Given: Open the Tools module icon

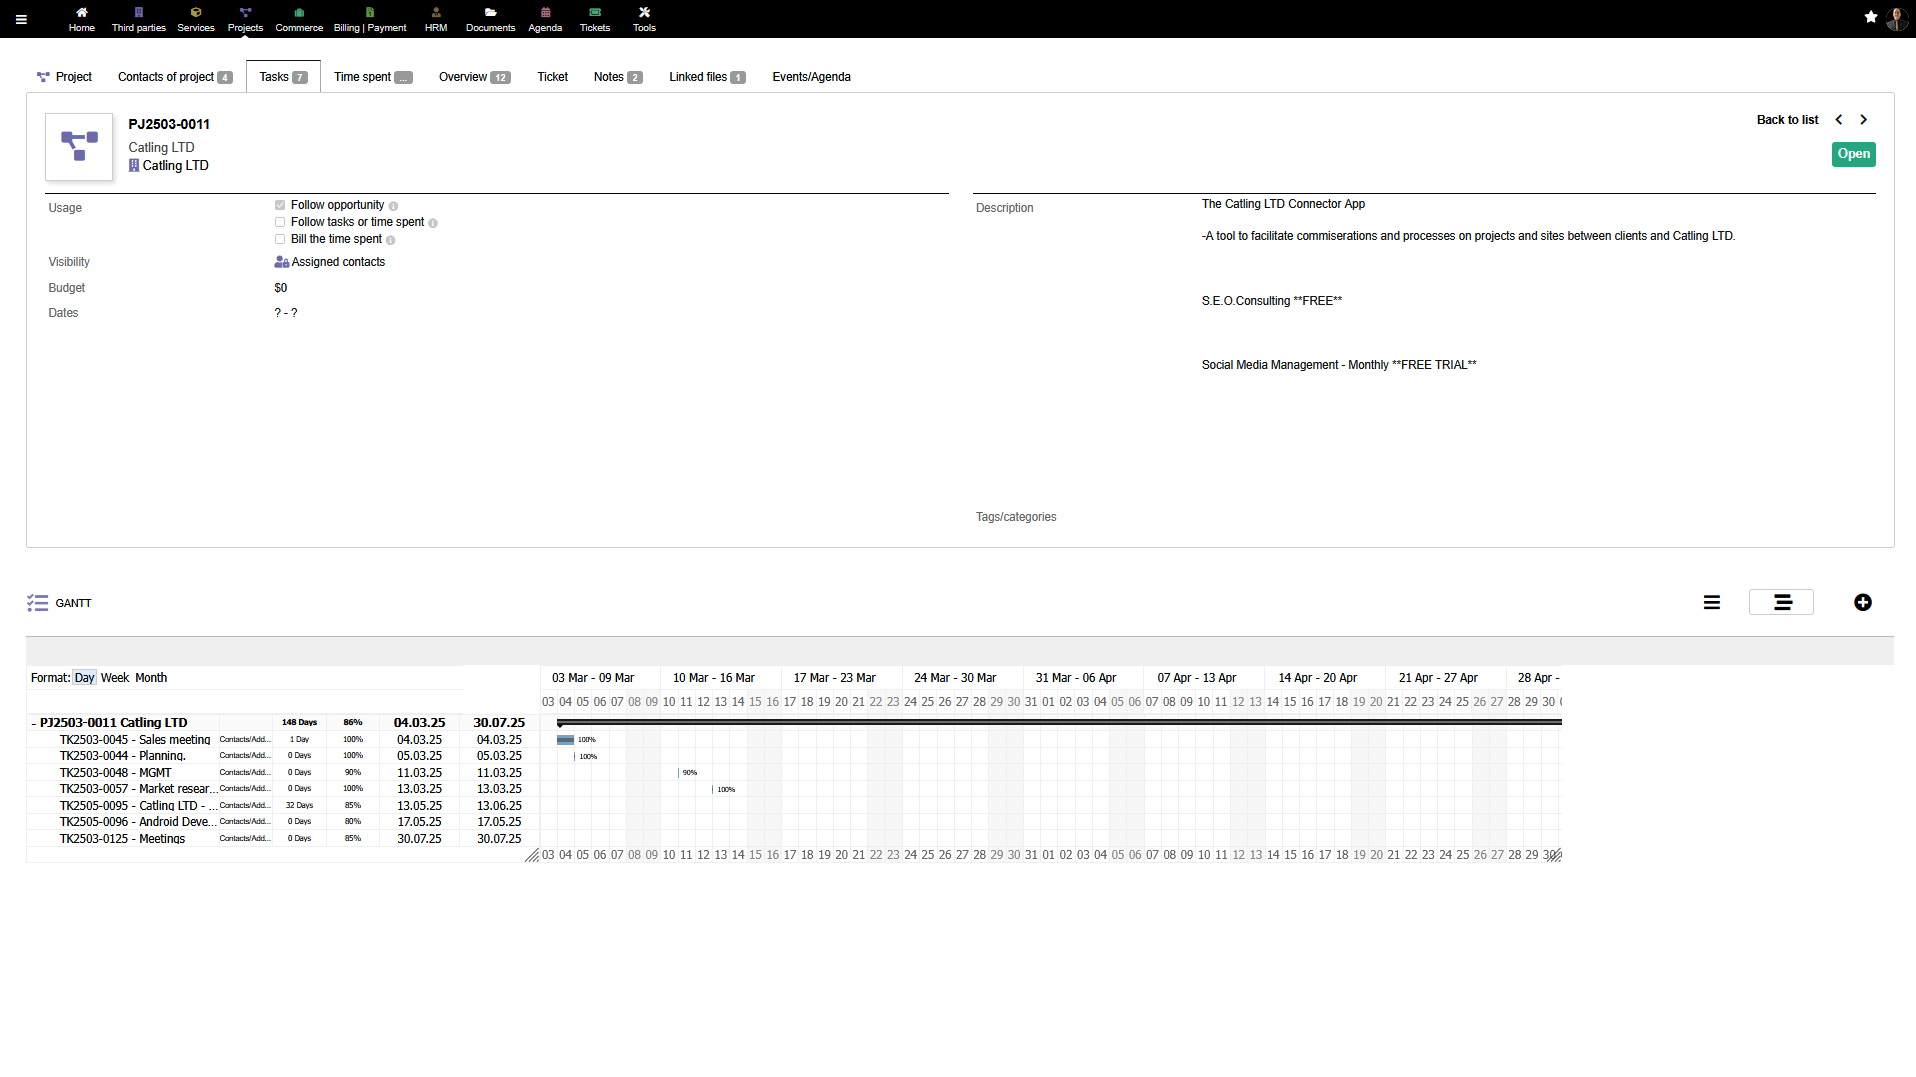Looking at the screenshot, I should 644,13.
